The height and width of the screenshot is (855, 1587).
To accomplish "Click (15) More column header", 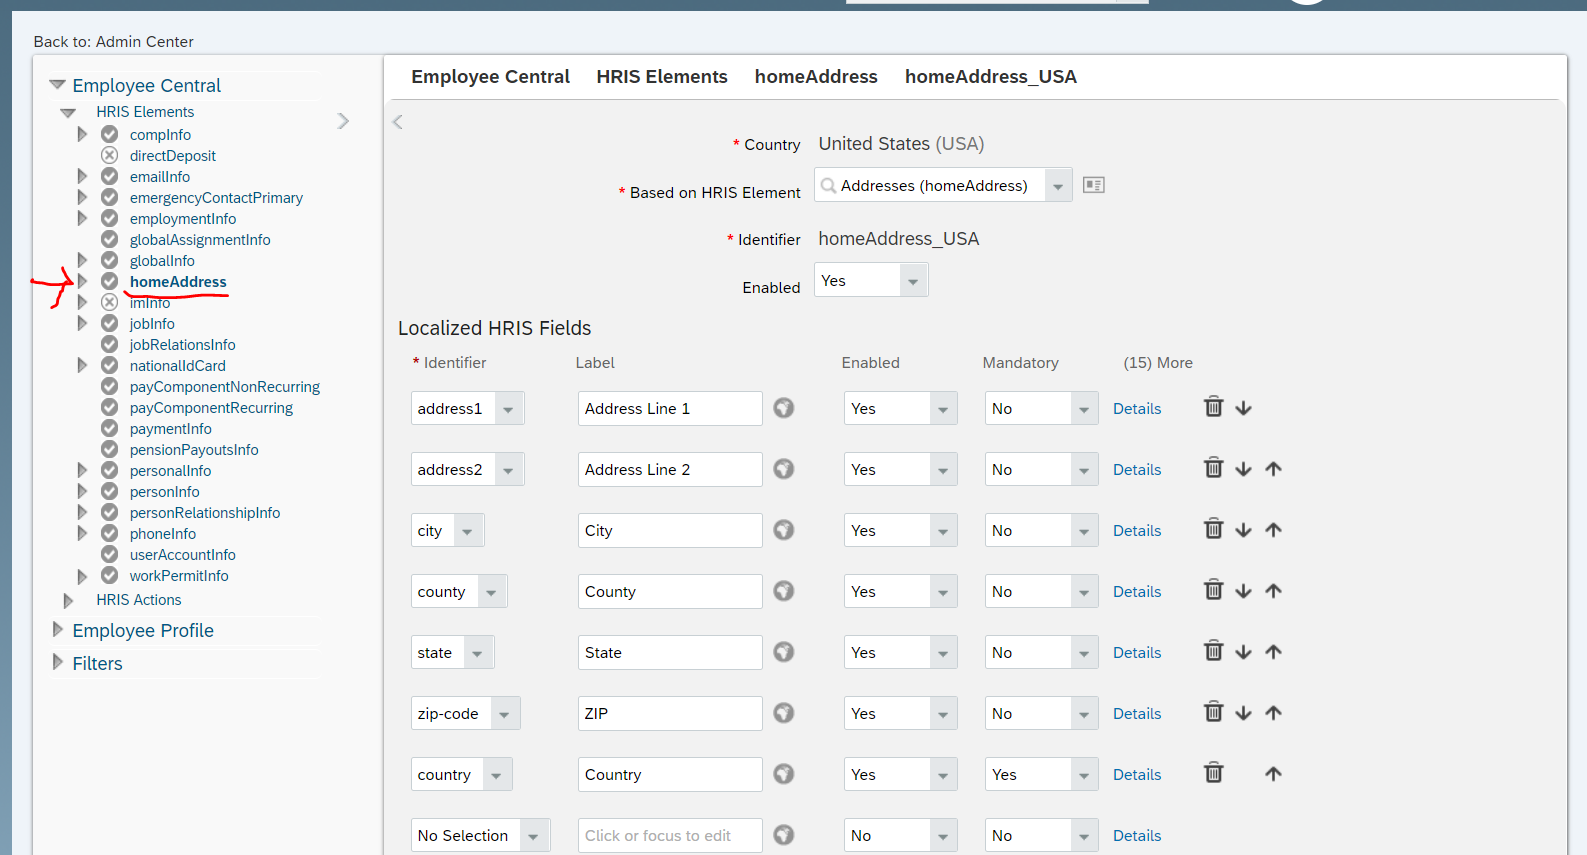I will click(1158, 362).
